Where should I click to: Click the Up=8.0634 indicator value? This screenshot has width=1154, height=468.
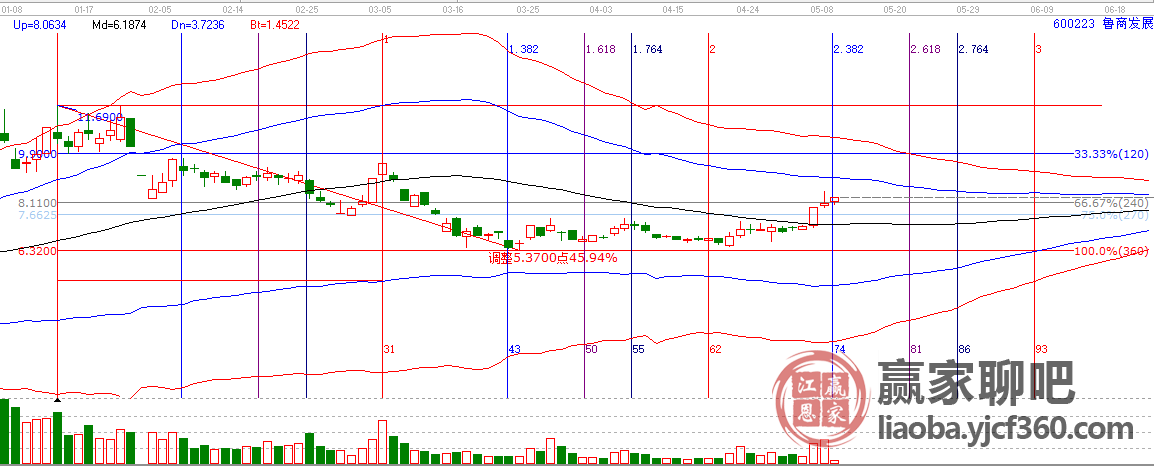coord(40,25)
